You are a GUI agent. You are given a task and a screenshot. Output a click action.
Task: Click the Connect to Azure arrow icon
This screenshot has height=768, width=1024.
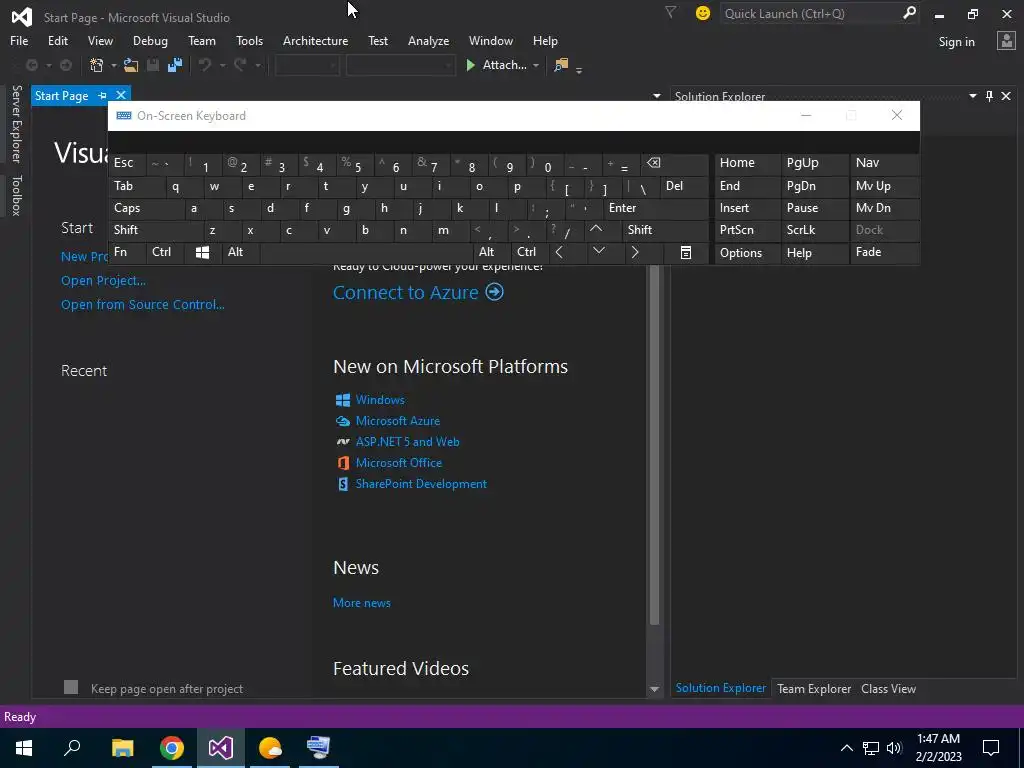point(494,291)
